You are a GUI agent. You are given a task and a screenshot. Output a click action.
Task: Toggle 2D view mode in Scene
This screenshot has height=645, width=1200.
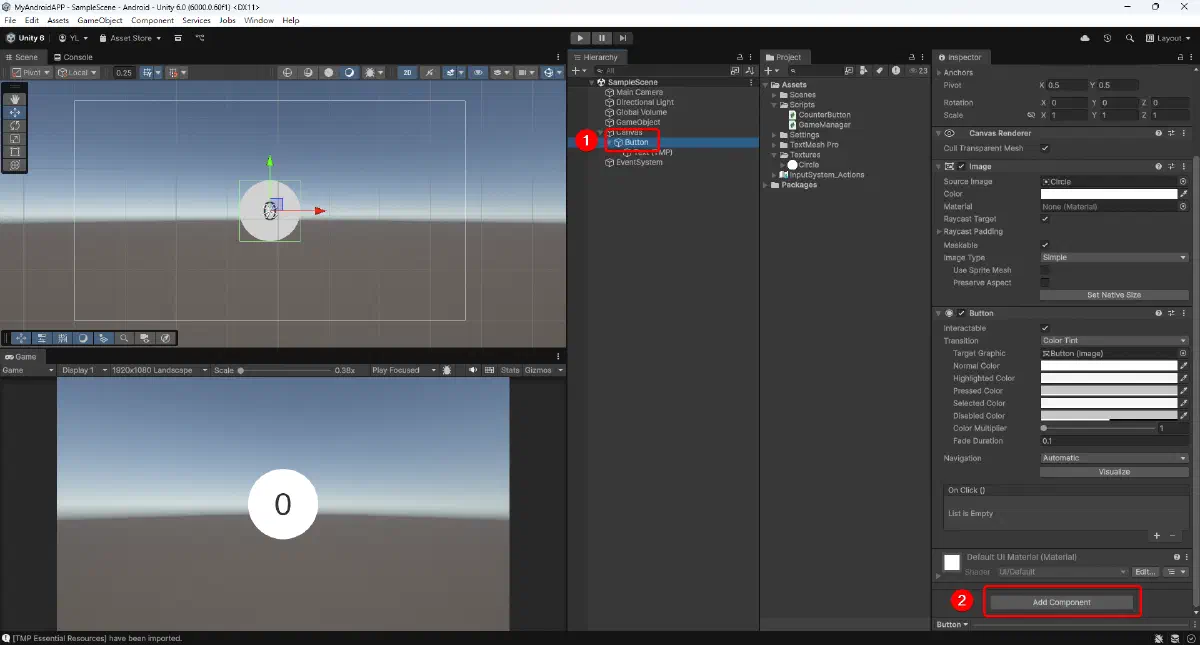[407, 73]
